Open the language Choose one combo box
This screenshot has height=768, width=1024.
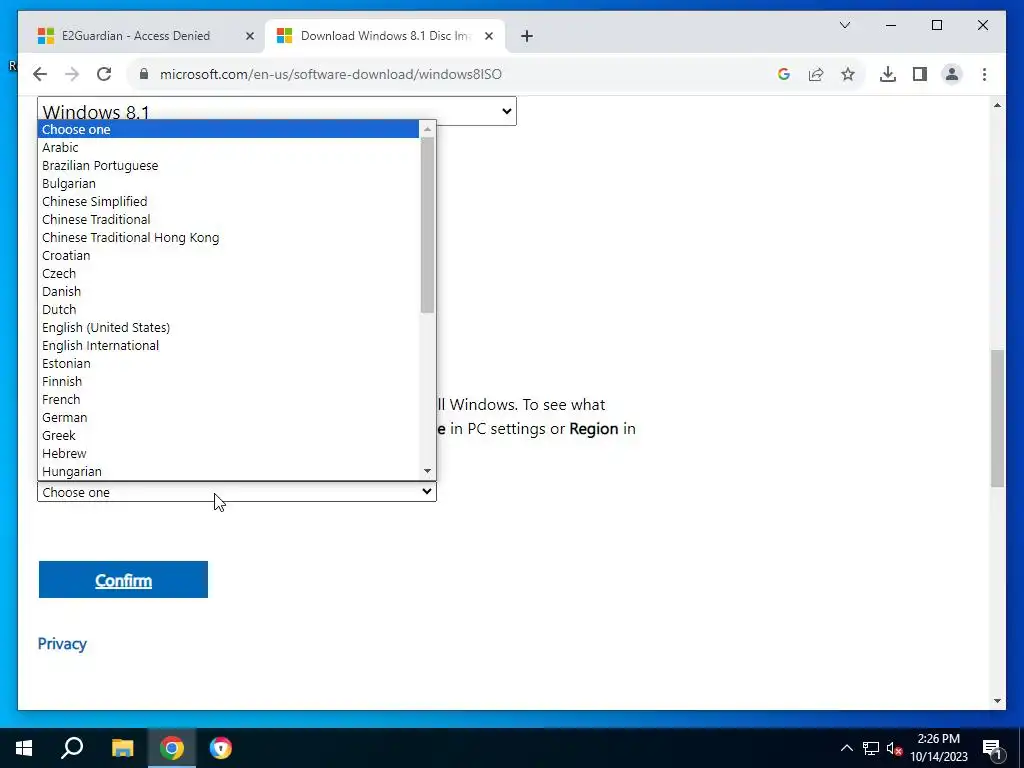237,492
